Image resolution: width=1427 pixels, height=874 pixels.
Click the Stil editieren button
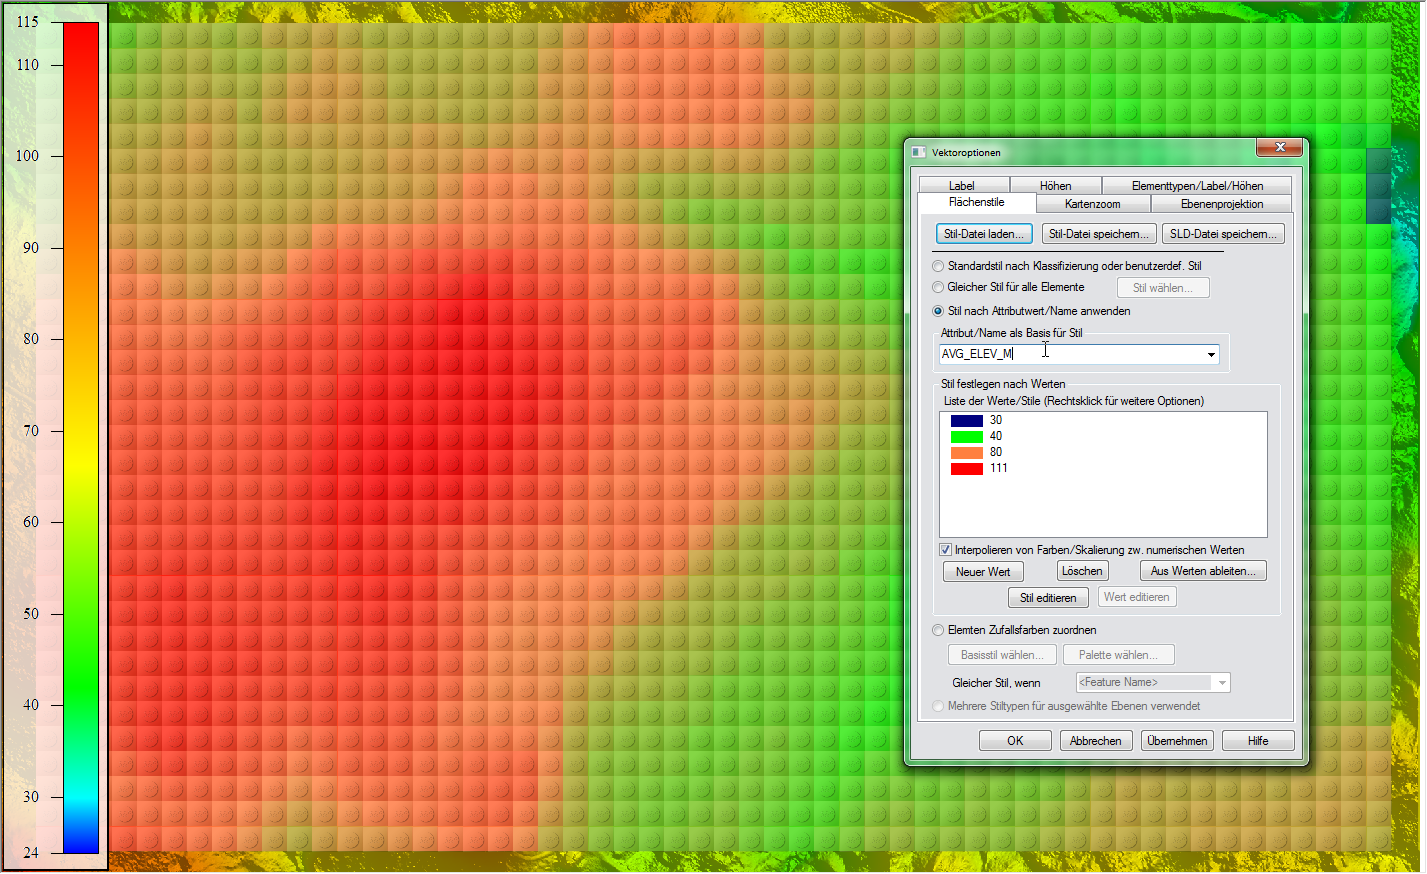coord(1048,598)
